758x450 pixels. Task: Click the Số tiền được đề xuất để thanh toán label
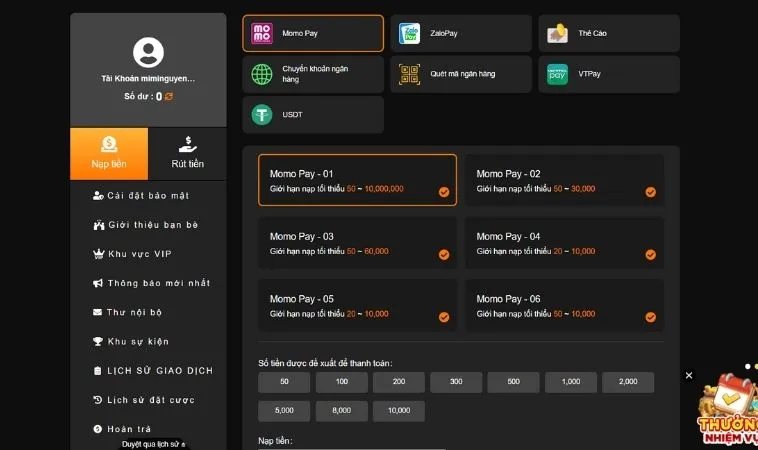click(x=325, y=363)
